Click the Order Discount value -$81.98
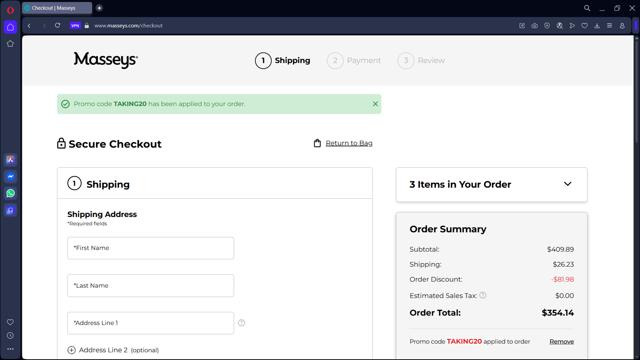The height and width of the screenshot is (360, 640). click(562, 280)
